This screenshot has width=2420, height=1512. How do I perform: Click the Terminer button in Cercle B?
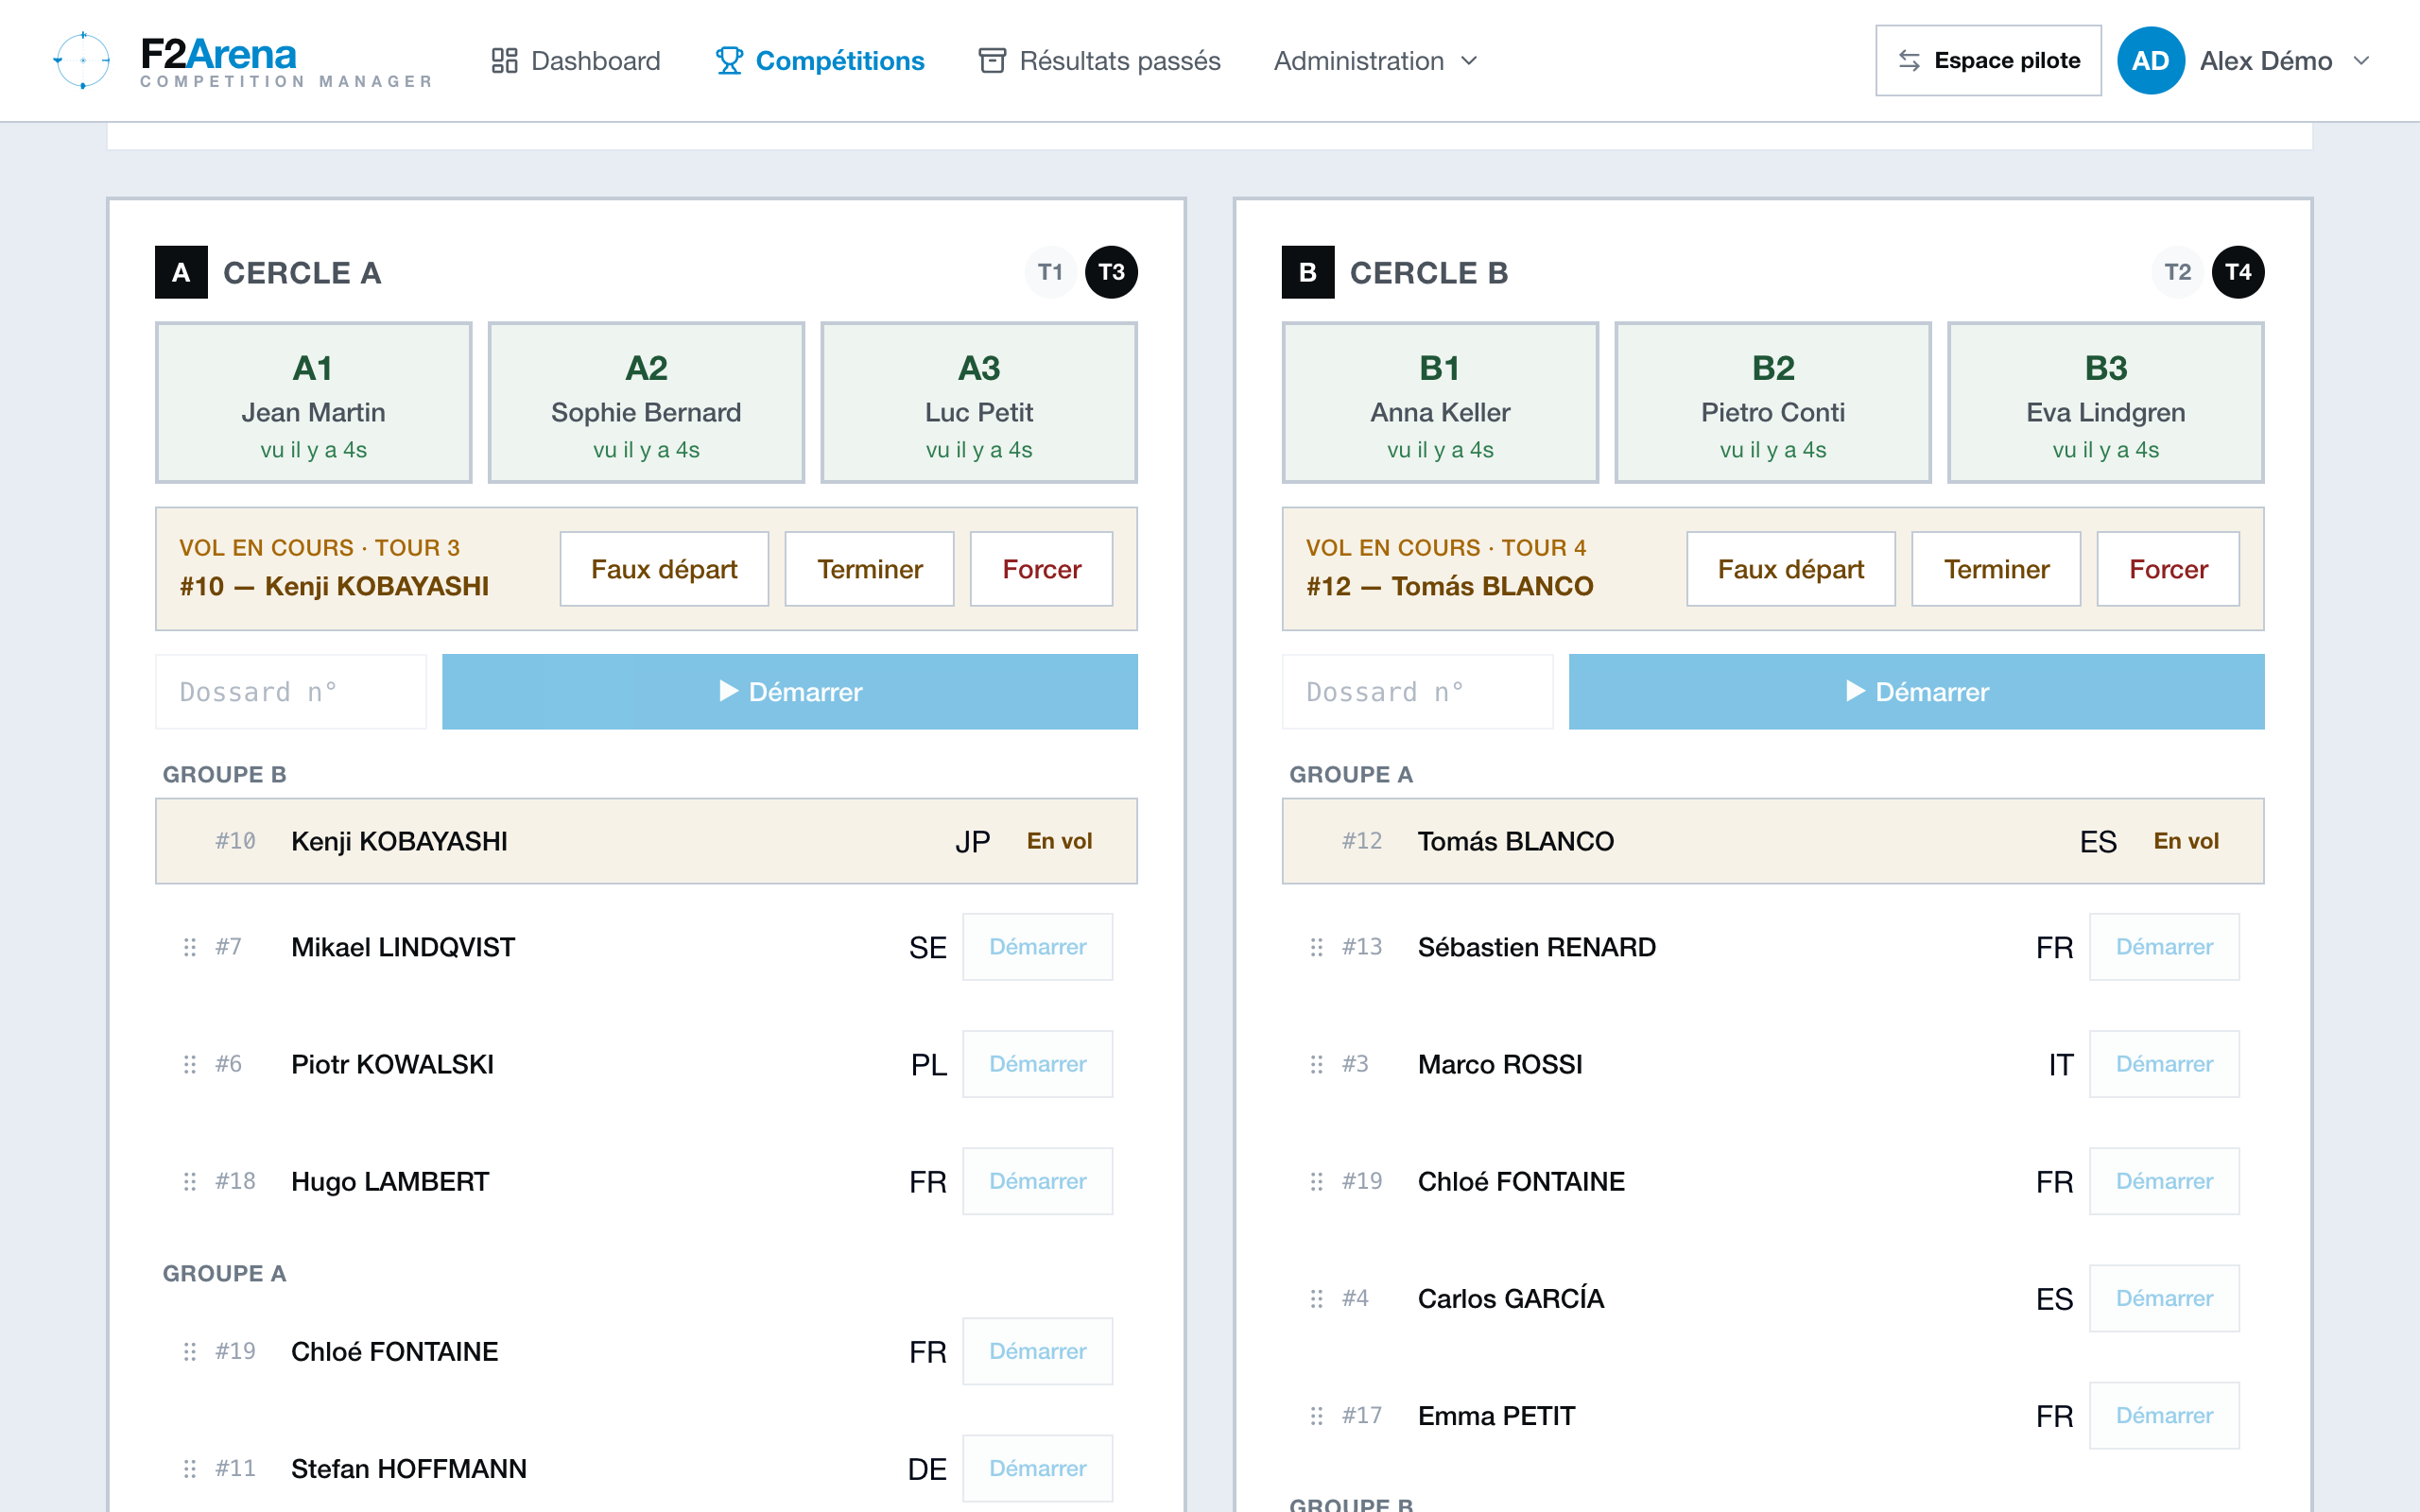1996,569
